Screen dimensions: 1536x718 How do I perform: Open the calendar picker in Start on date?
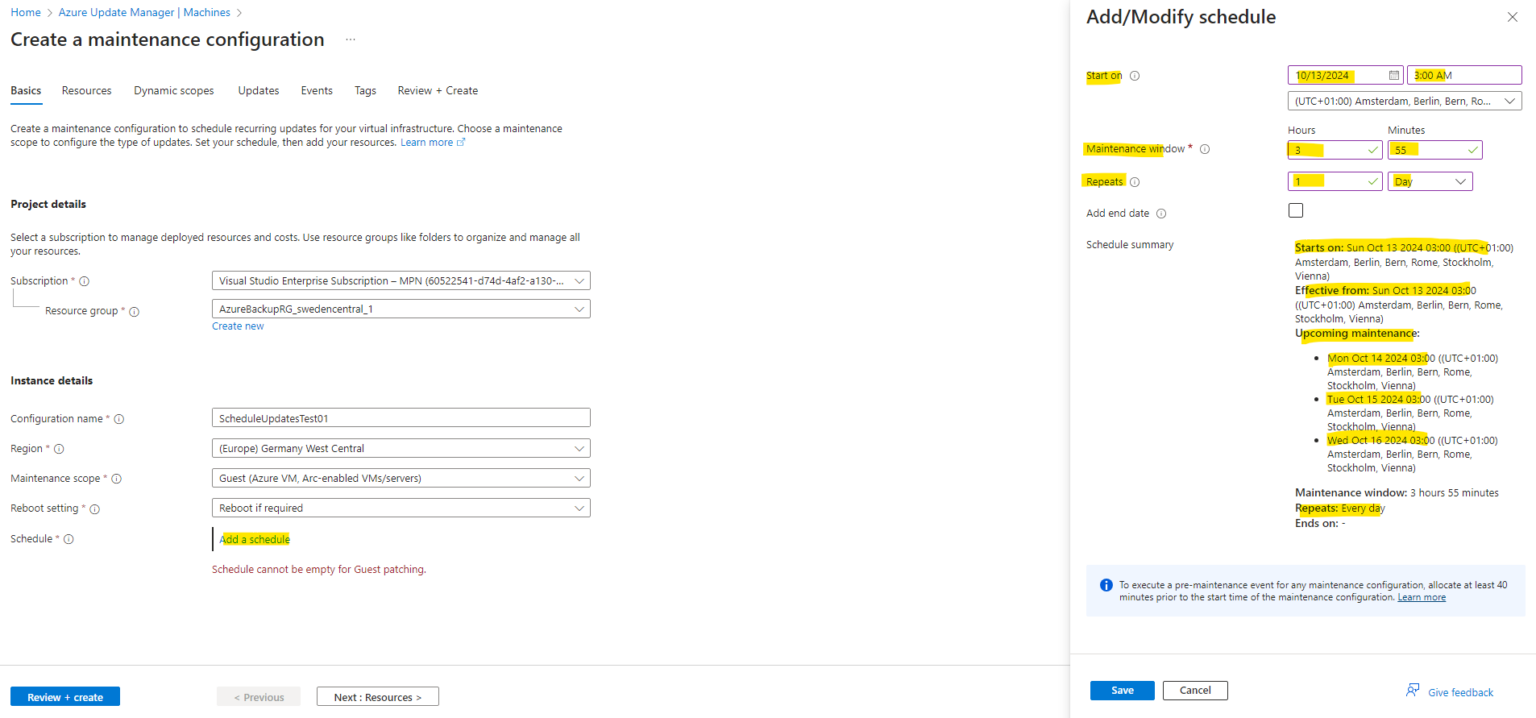pos(1394,75)
